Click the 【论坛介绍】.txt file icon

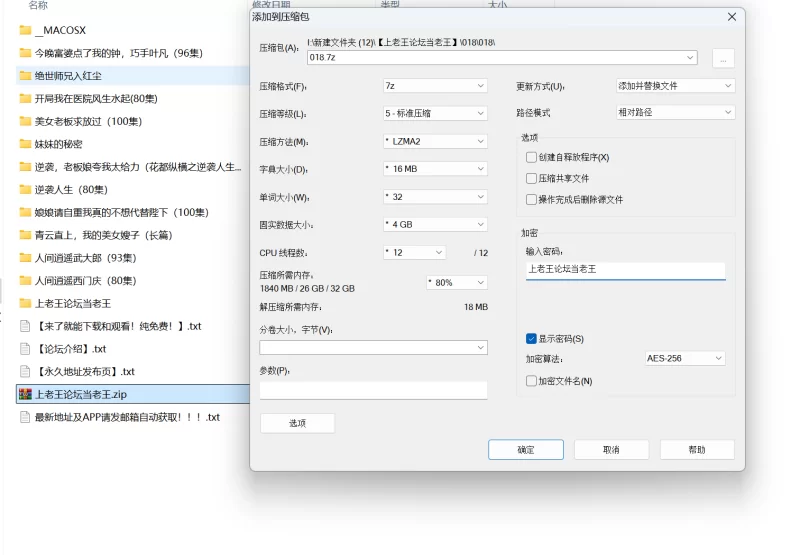25,349
